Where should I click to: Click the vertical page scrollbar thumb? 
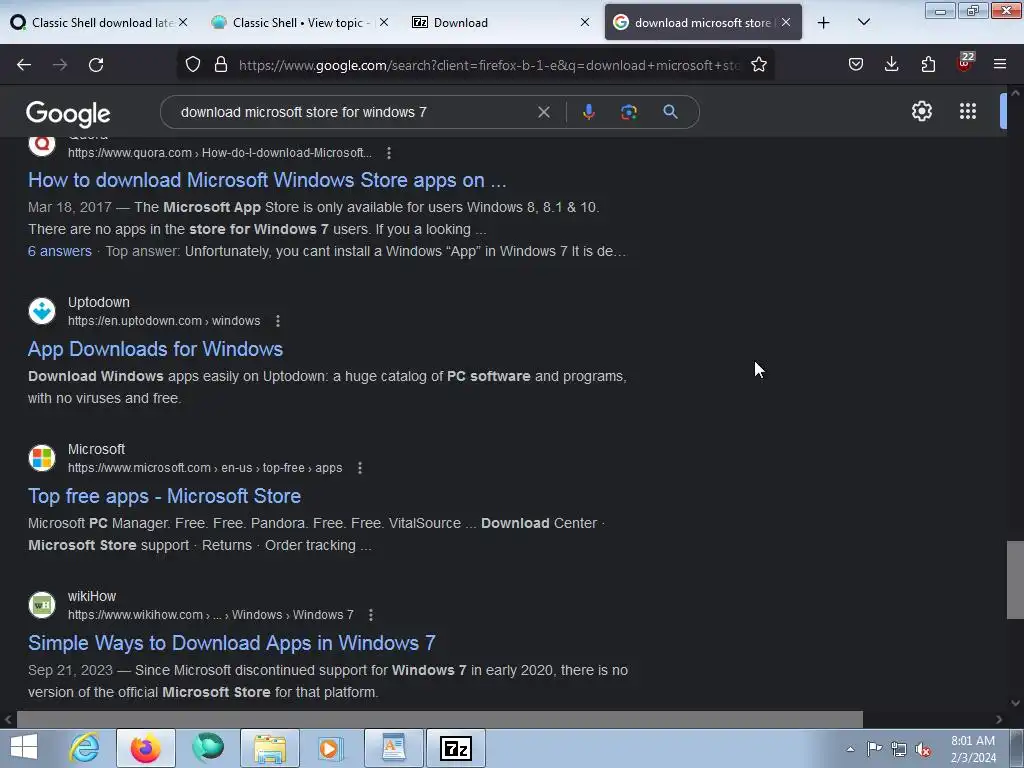point(1015,580)
